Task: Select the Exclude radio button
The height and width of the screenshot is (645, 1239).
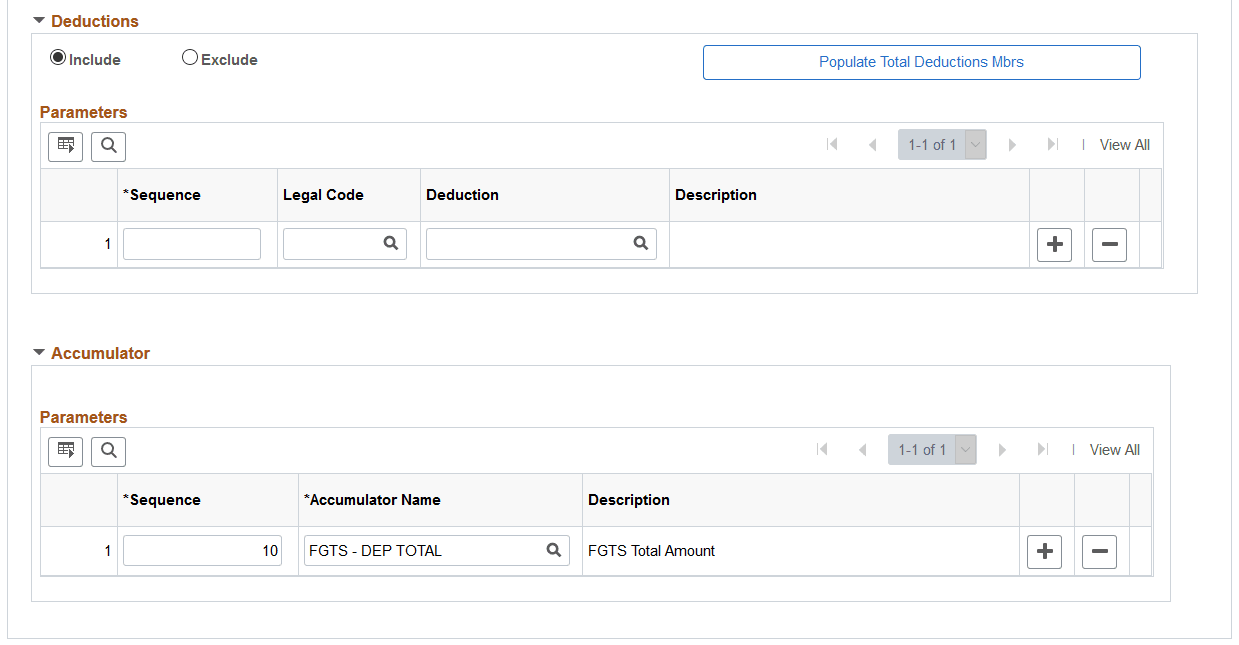Action: point(190,59)
